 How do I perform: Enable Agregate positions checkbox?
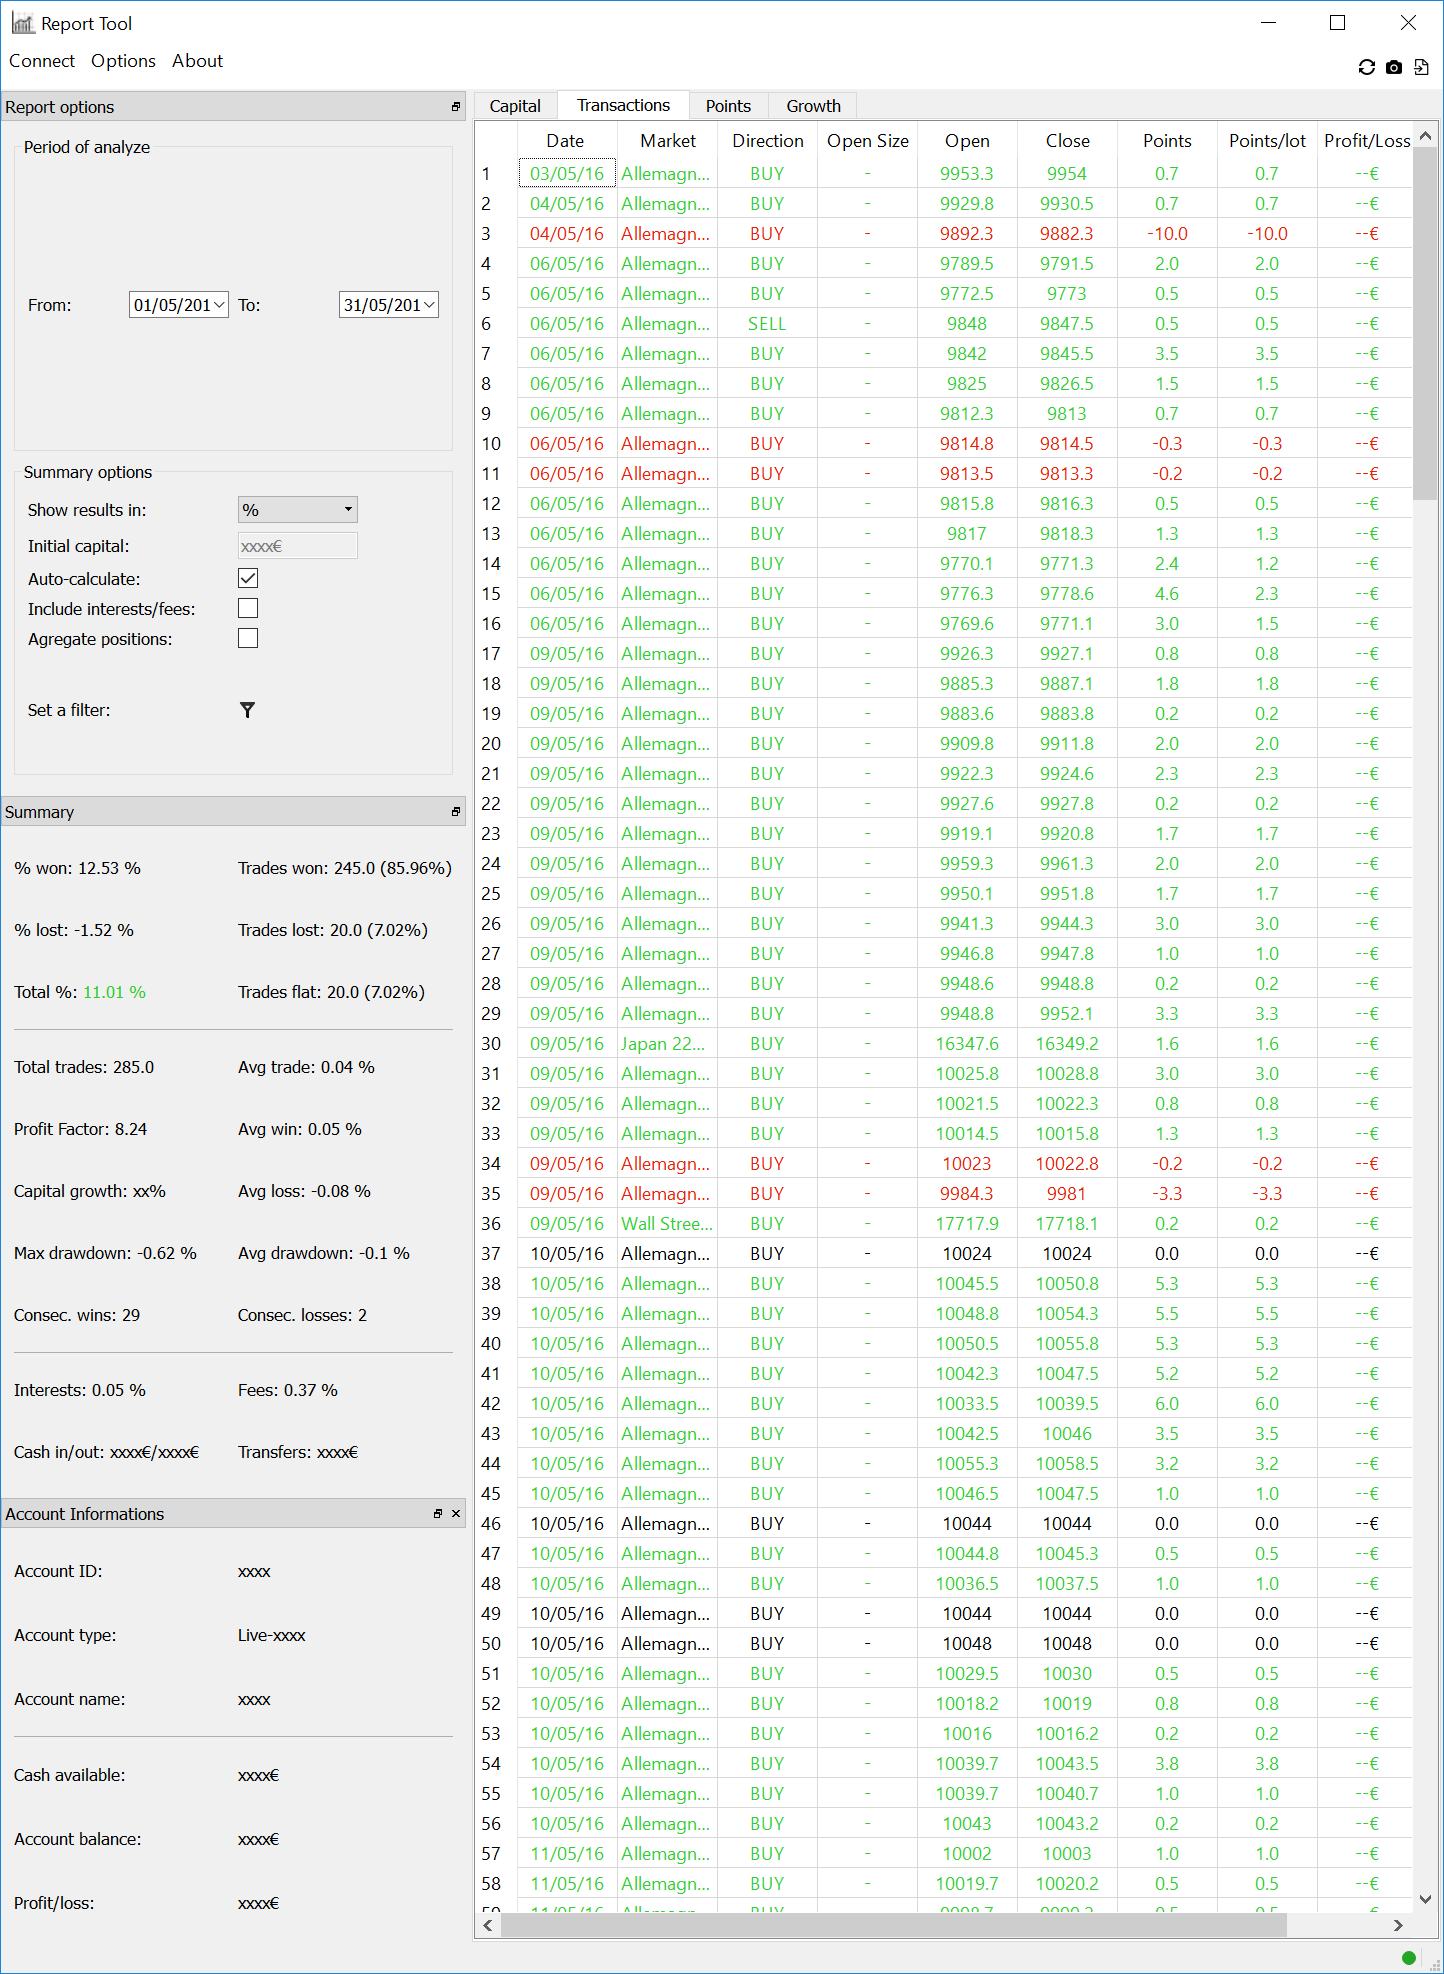coord(248,638)
